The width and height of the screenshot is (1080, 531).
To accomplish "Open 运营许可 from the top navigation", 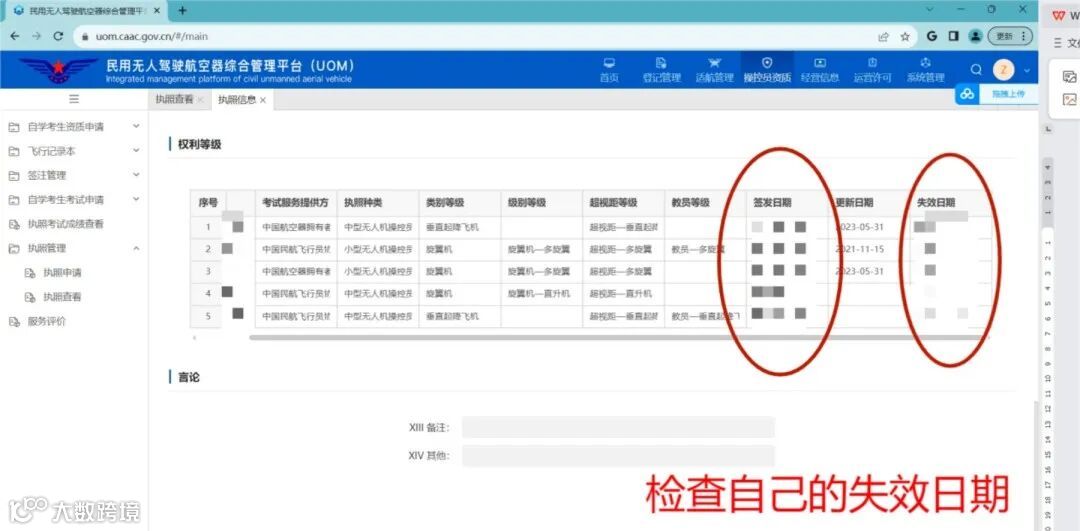I will (x=873, y=70).
